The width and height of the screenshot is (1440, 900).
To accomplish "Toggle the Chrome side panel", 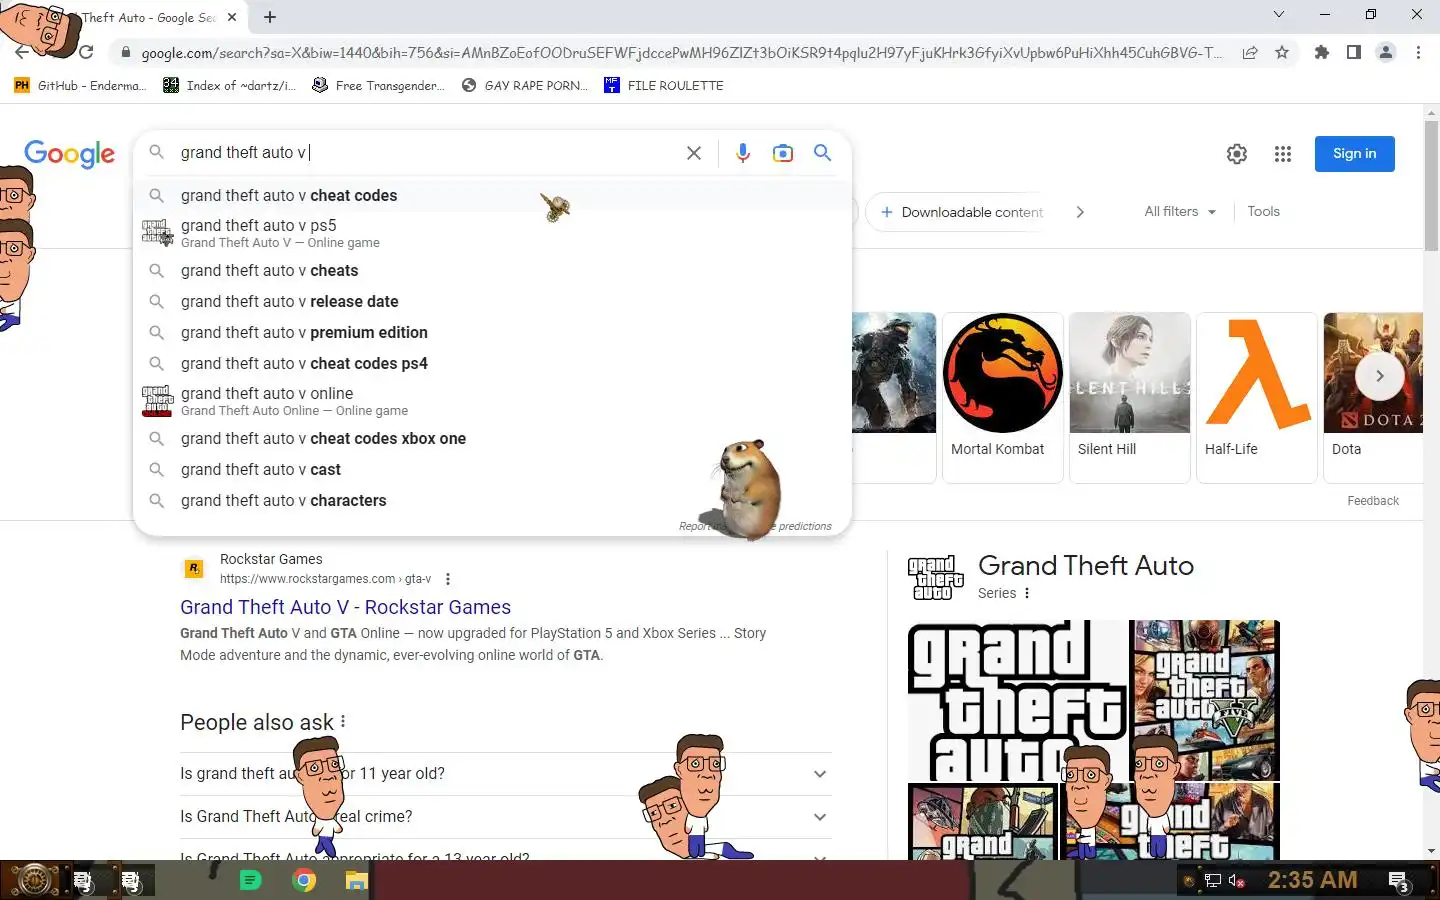I will coord(1354,52).
